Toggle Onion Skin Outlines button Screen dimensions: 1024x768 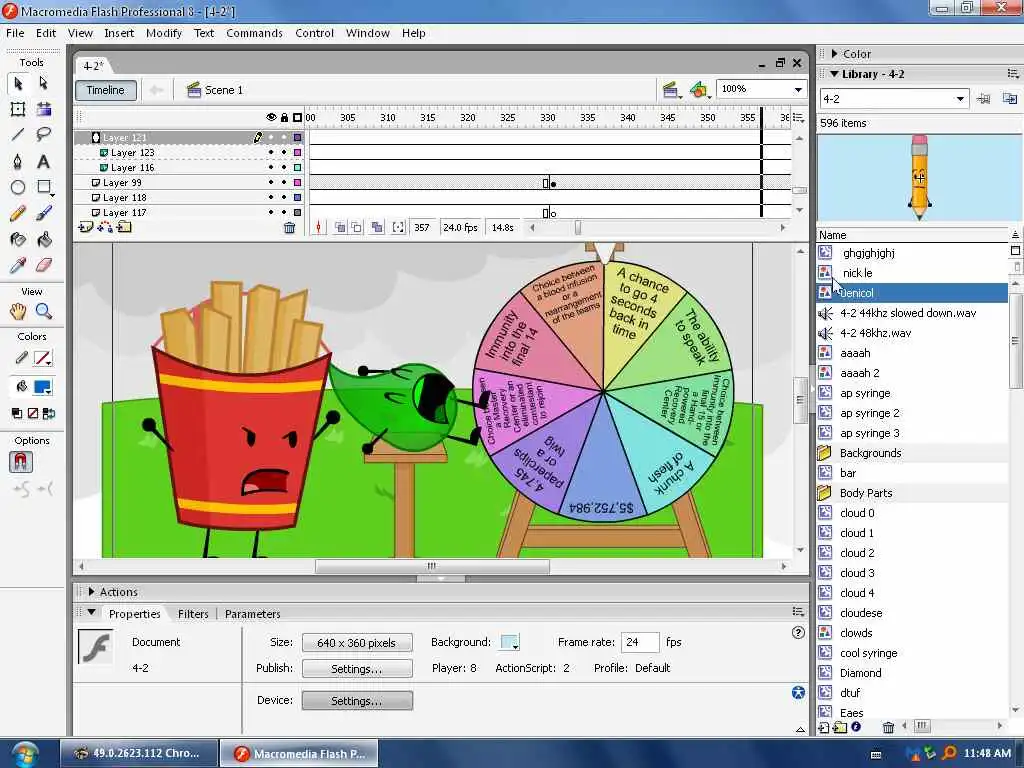357,227
